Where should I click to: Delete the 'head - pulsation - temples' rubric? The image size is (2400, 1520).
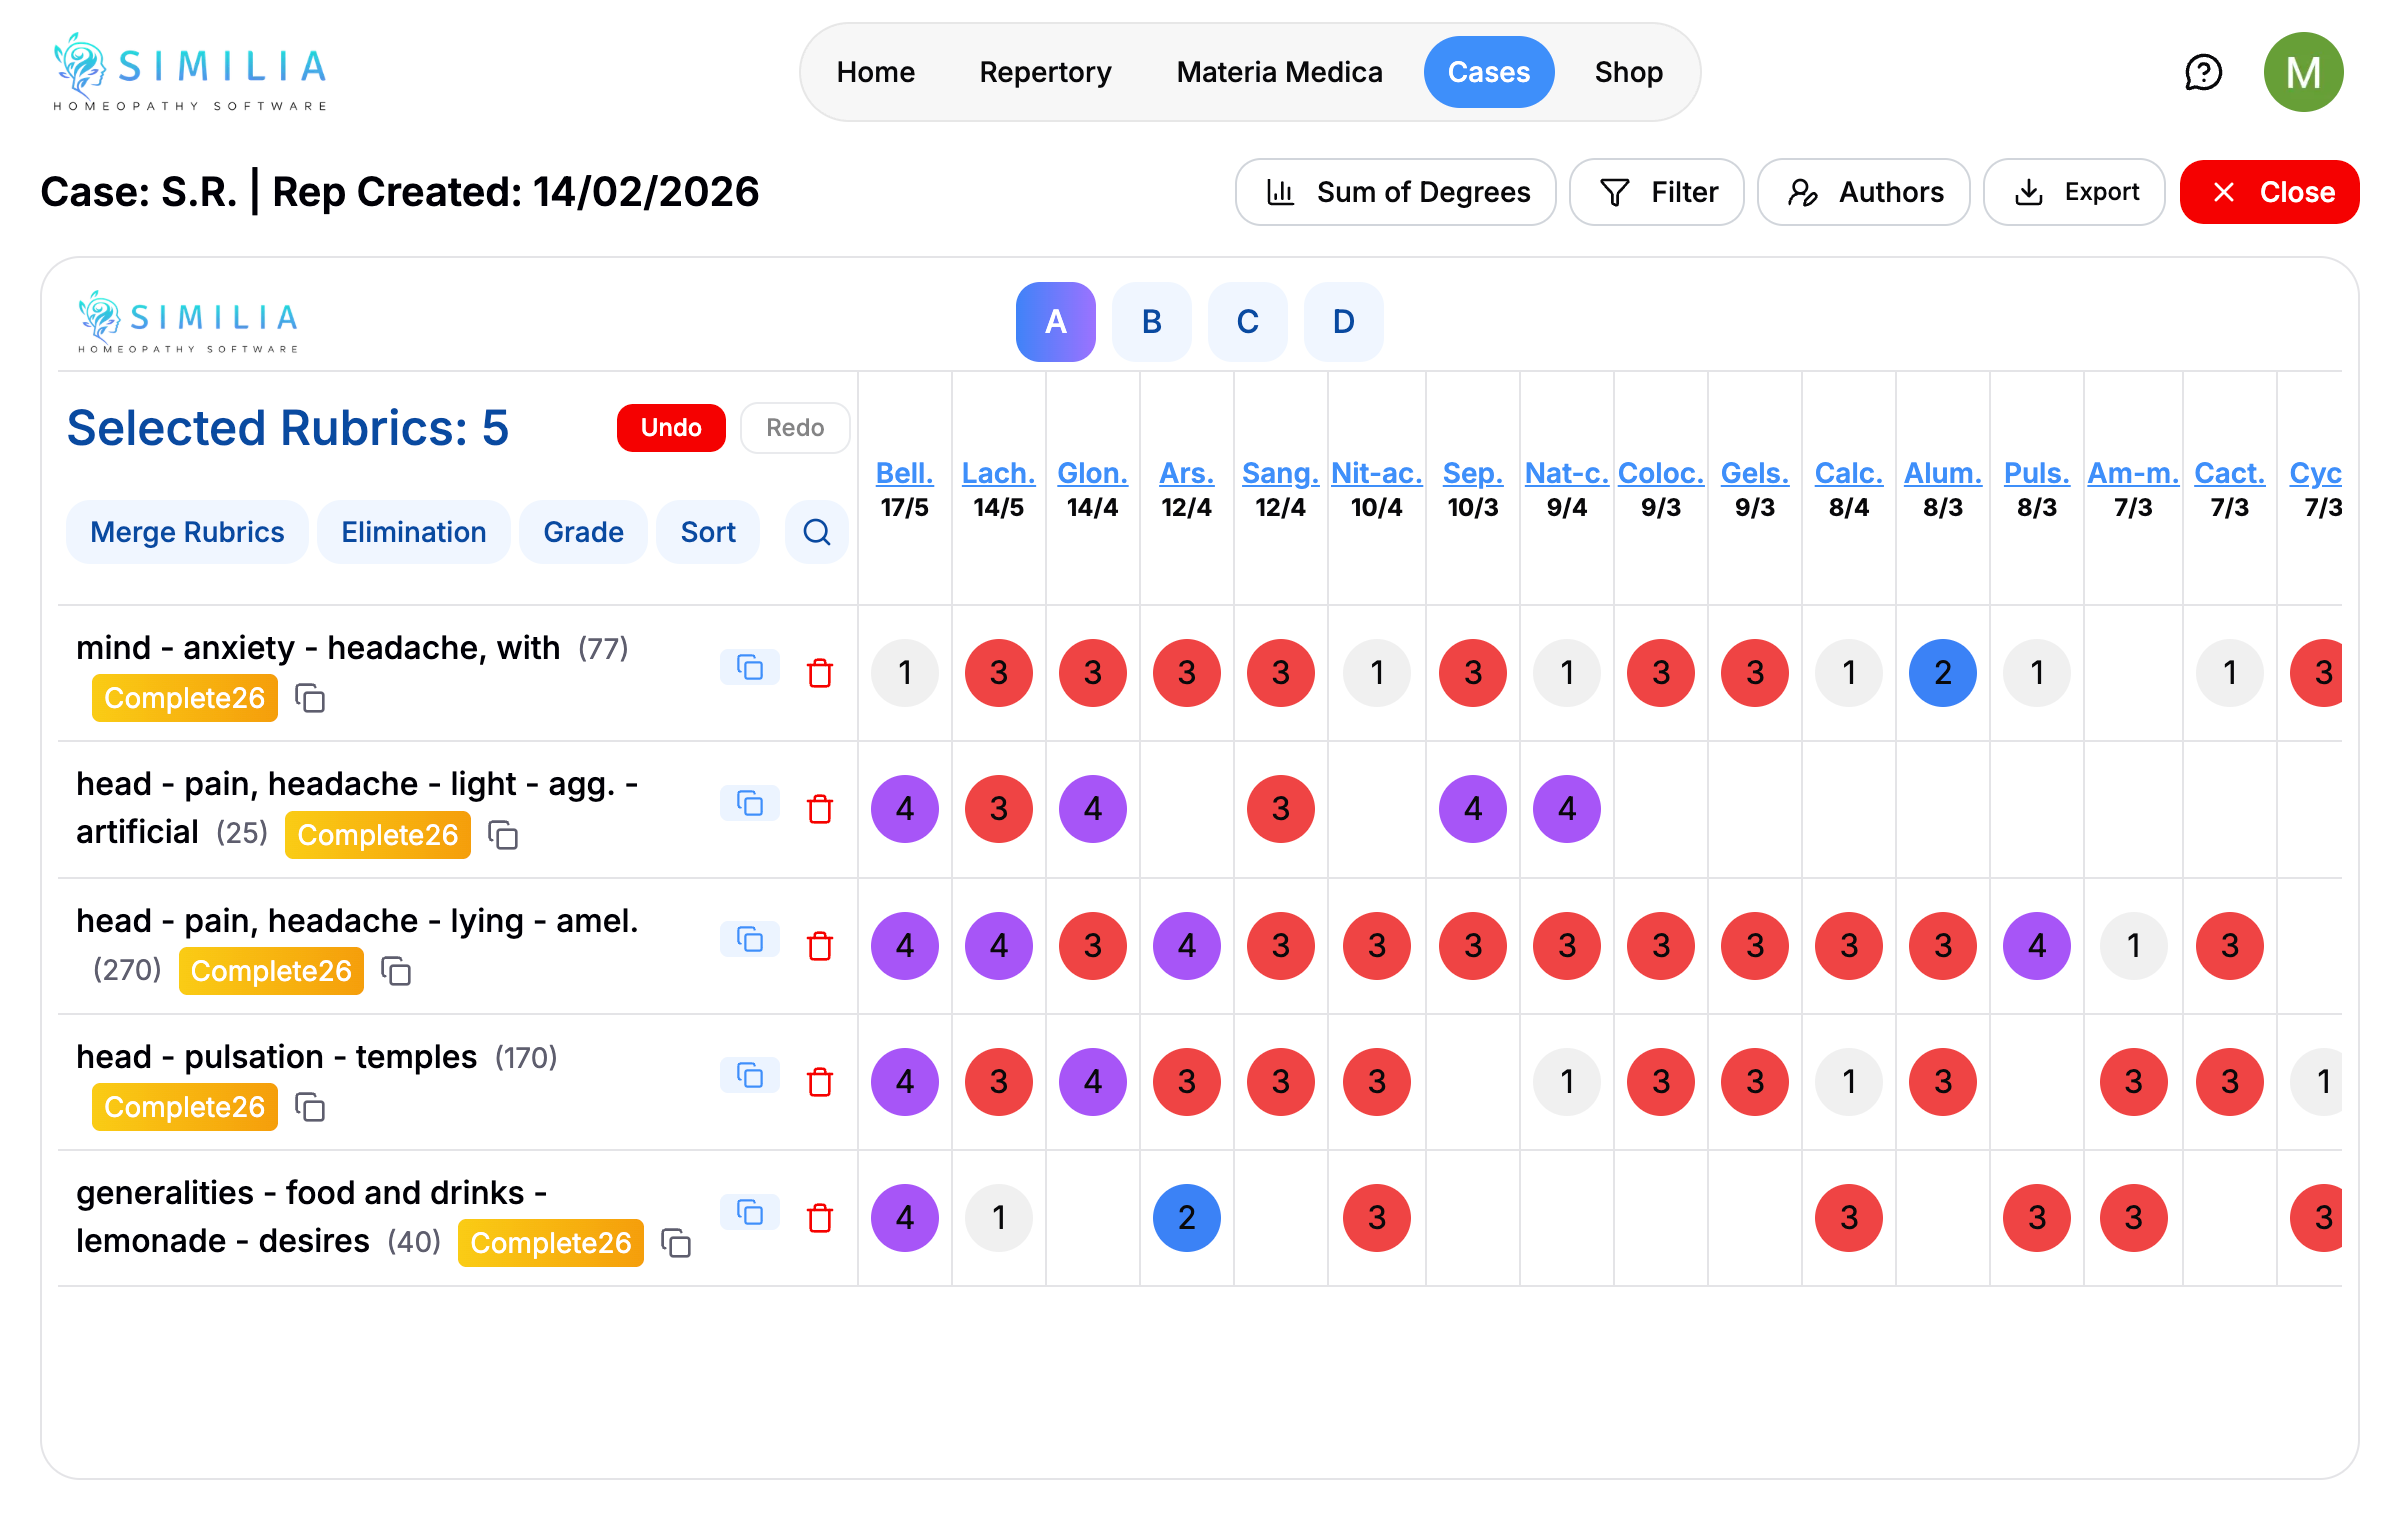tap(820, 1082)
